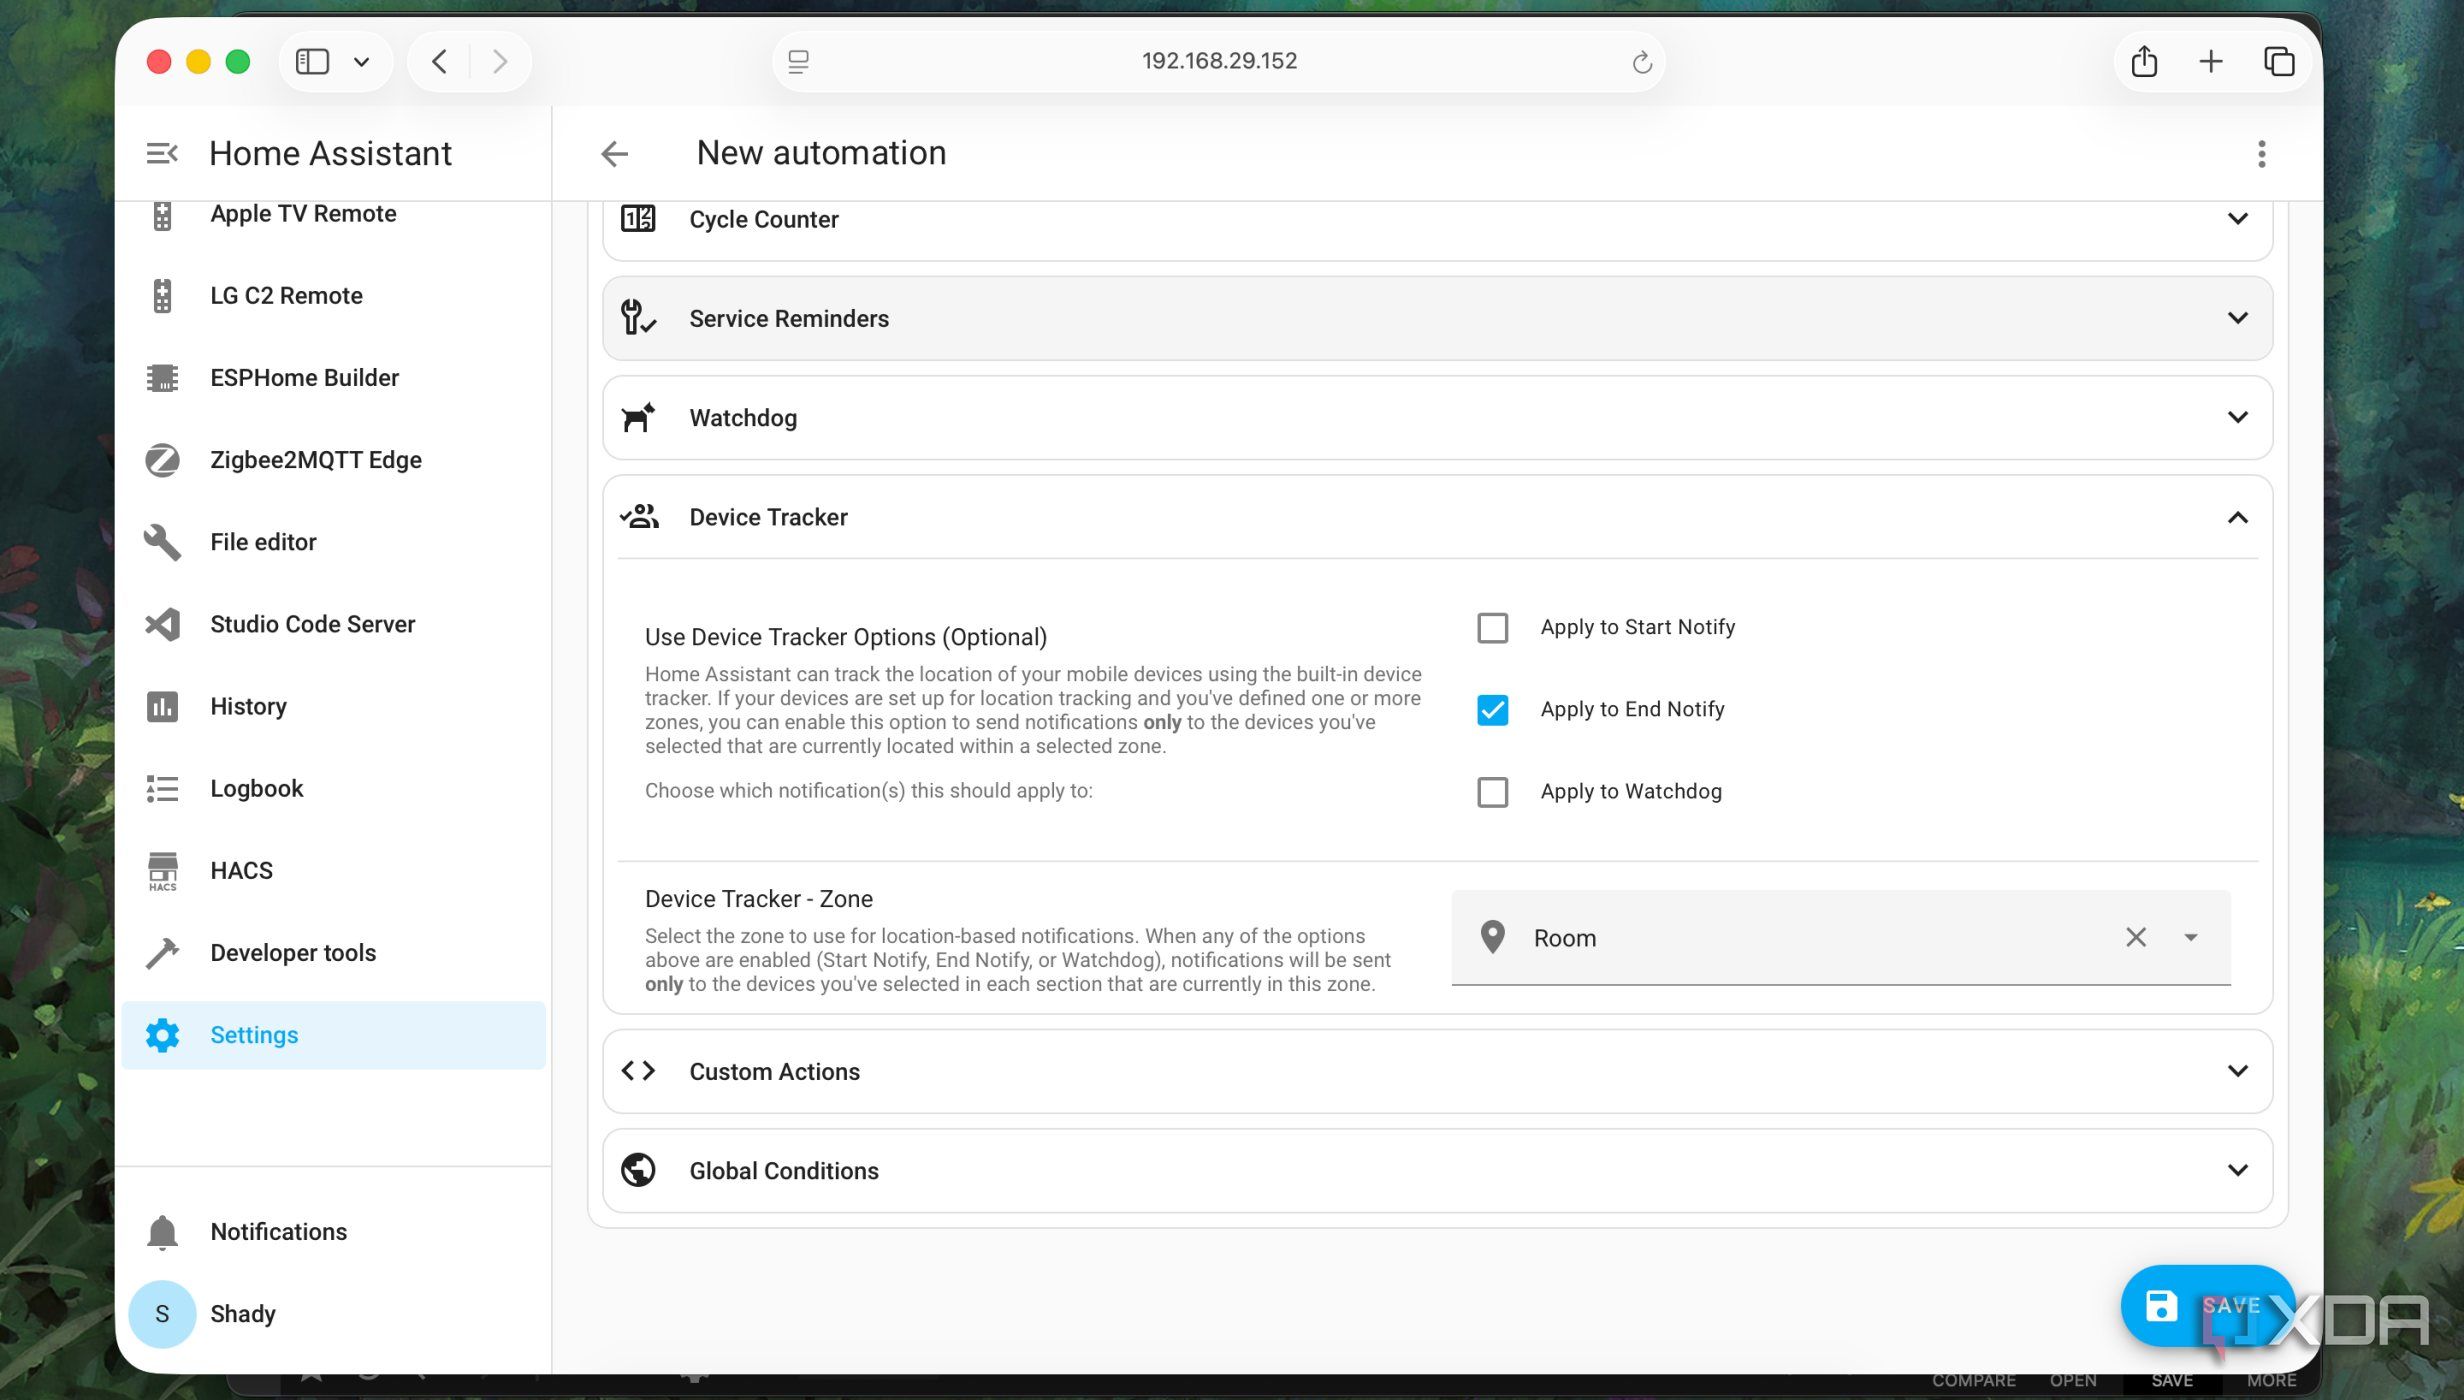Go back with the automation back arrow
Screen dimensions: 2464x1400
pos(614,153)
